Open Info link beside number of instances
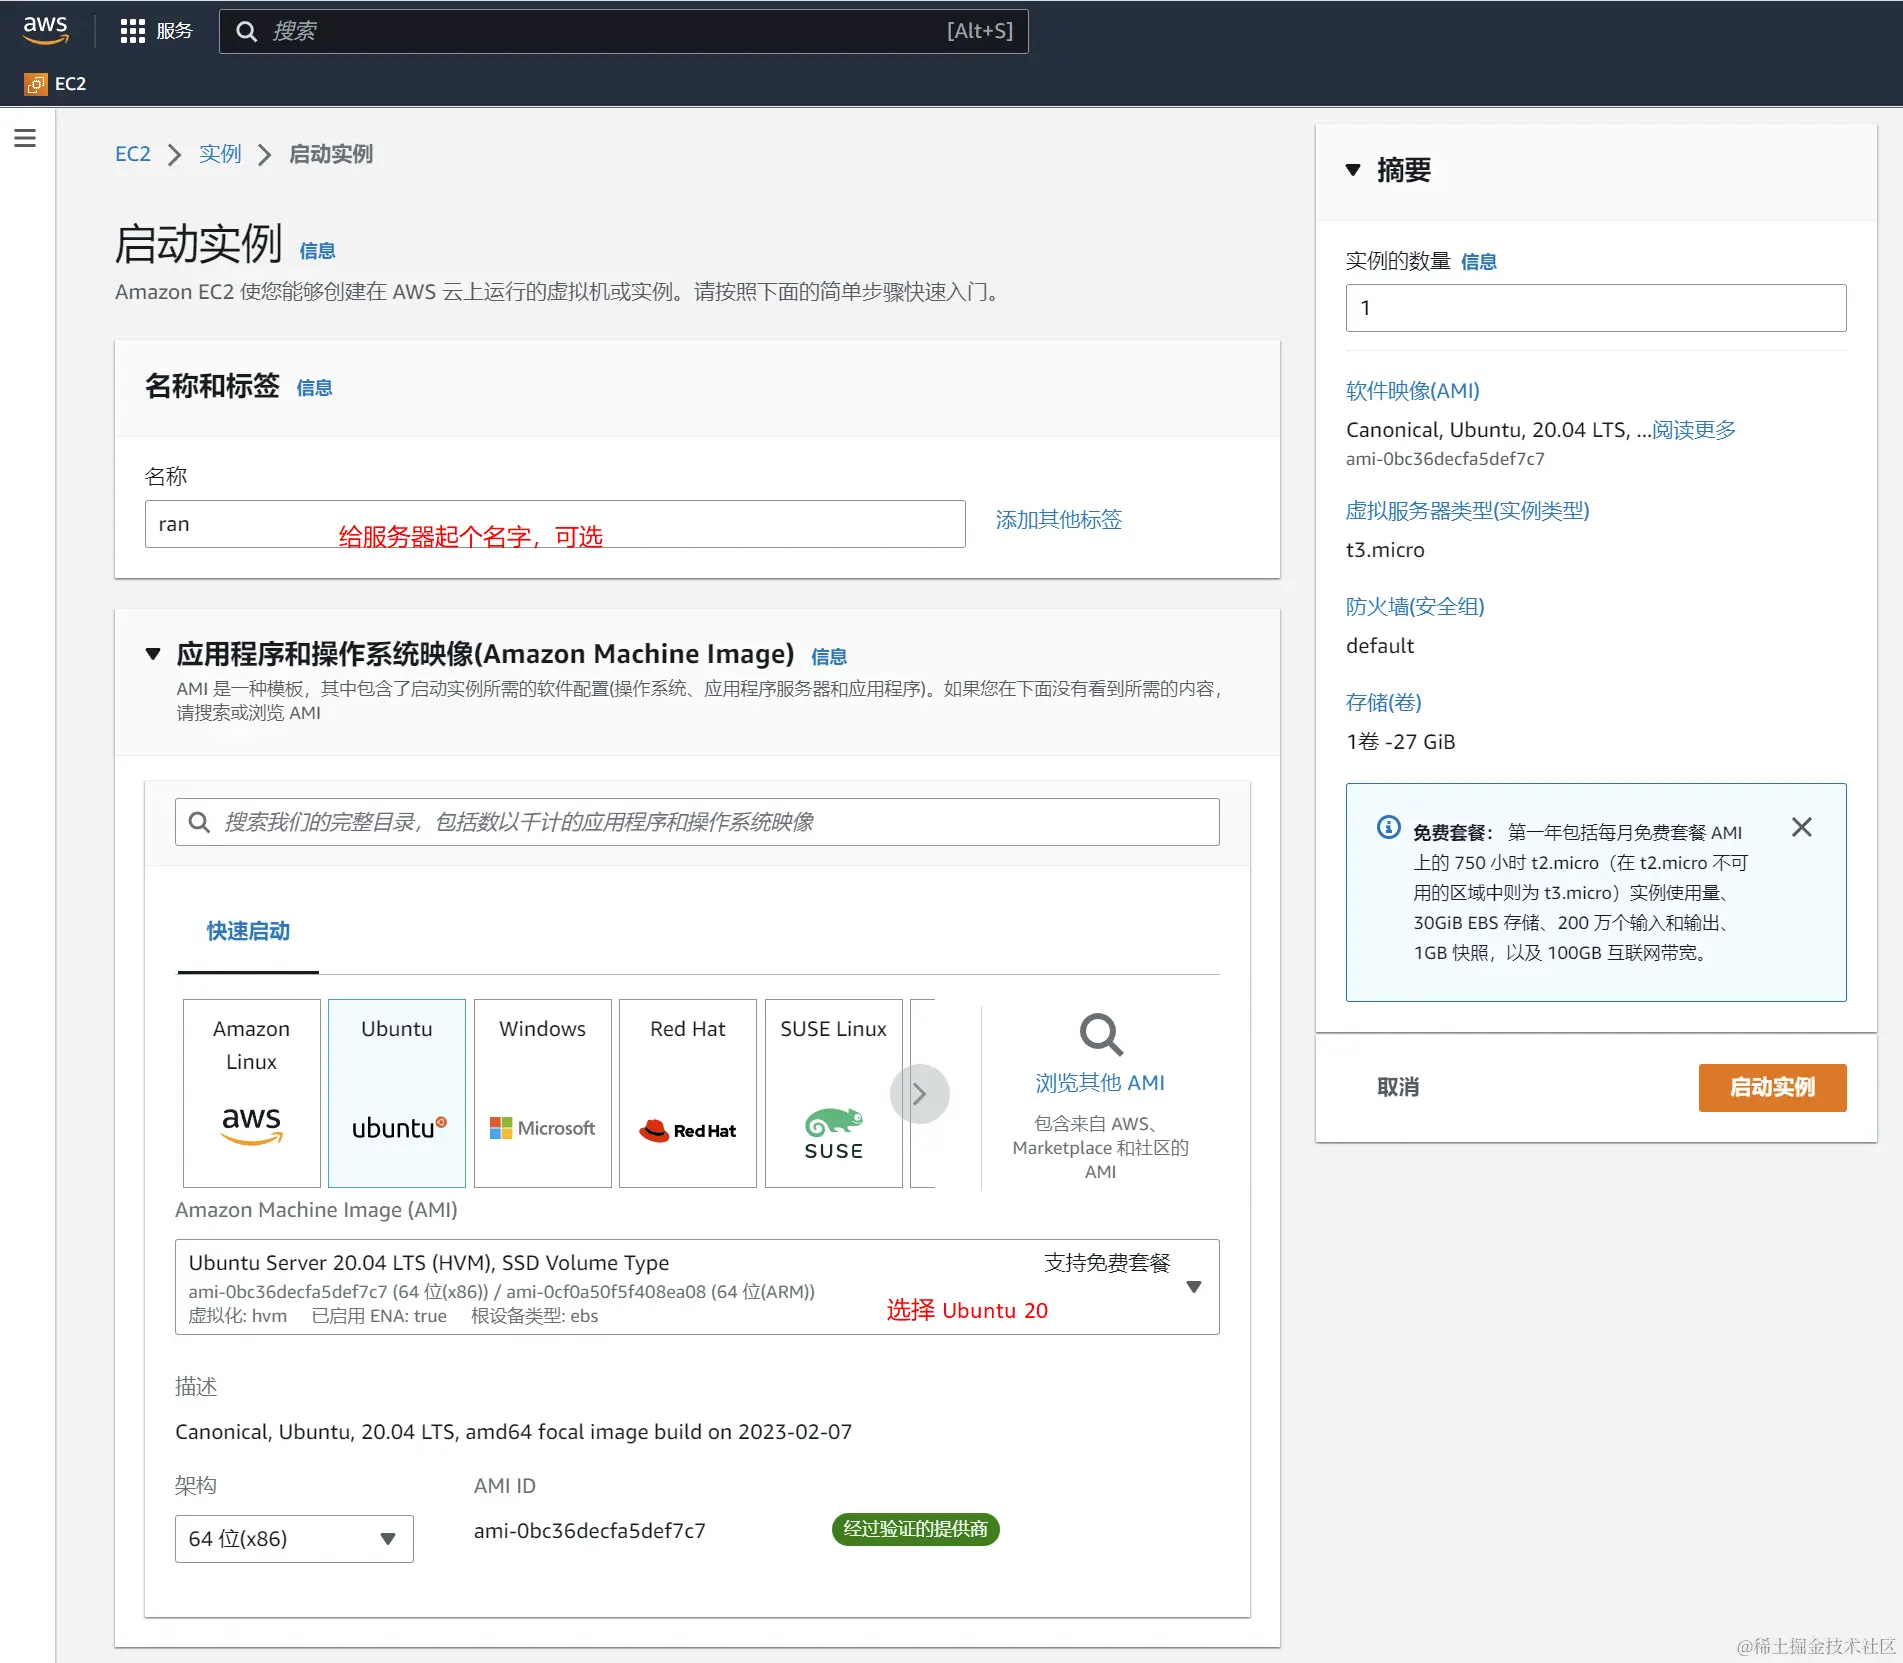This screenshot has height=1663, width=1903. click(1478, 262)
